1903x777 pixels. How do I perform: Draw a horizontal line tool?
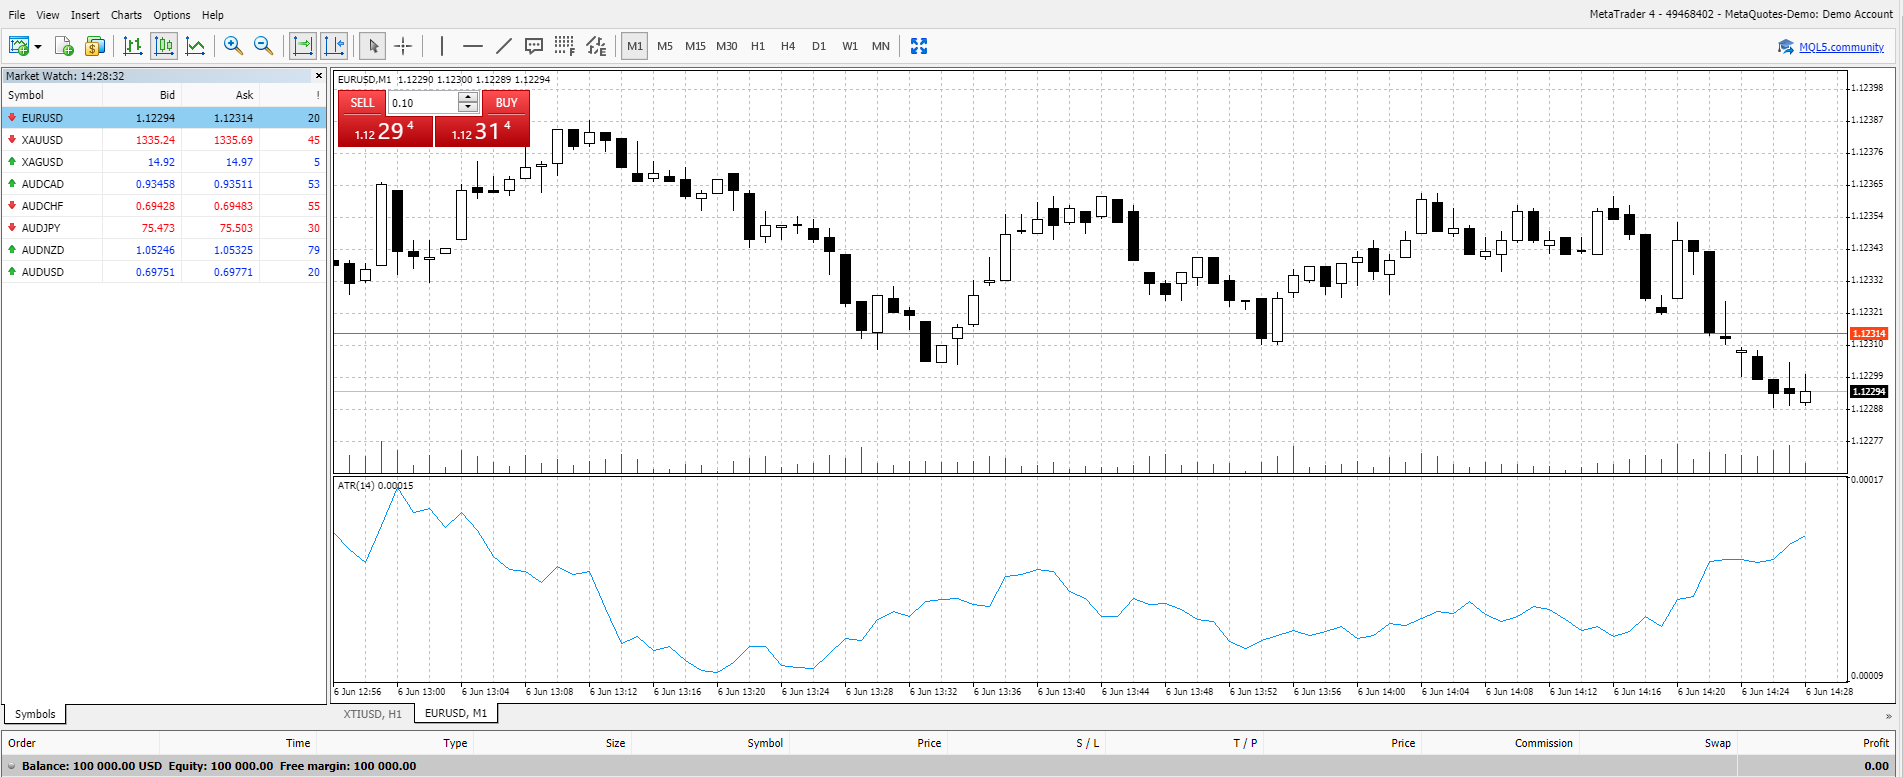tap(473, 46)
